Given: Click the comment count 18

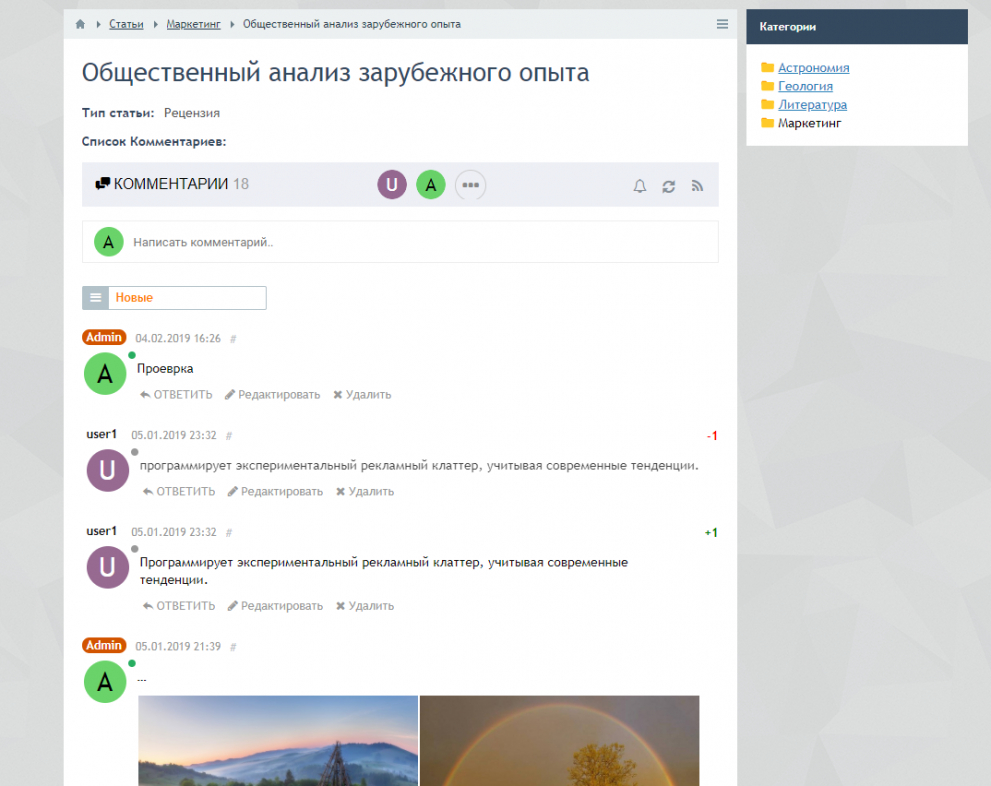Looking at the screenshot, I should tap(241, 184).
